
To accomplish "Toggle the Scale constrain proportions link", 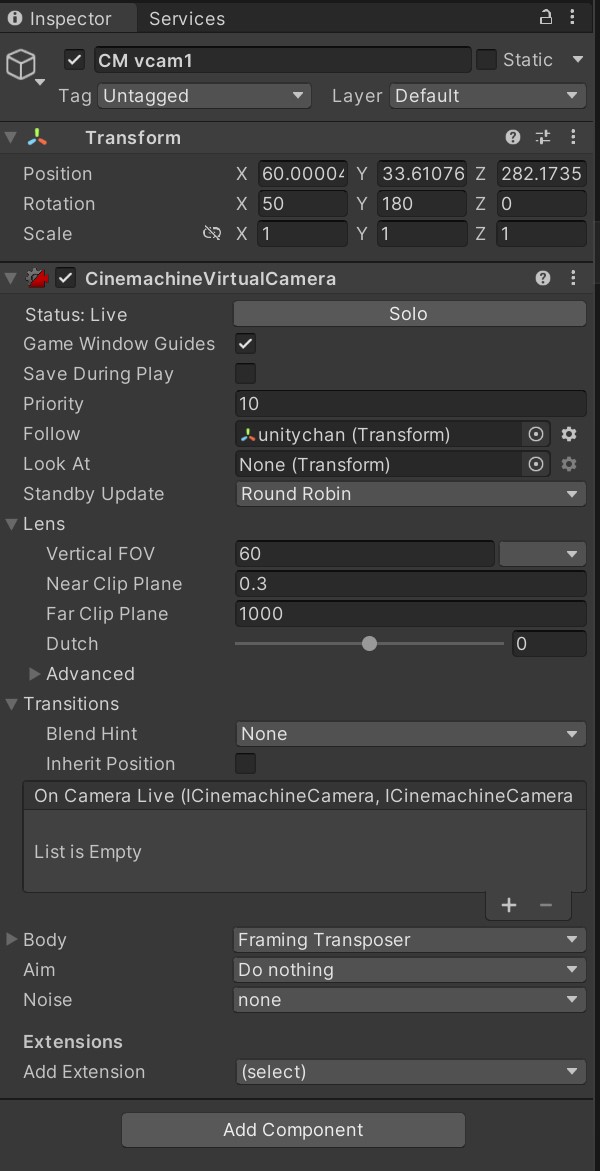I will click(x=211, y=233).
